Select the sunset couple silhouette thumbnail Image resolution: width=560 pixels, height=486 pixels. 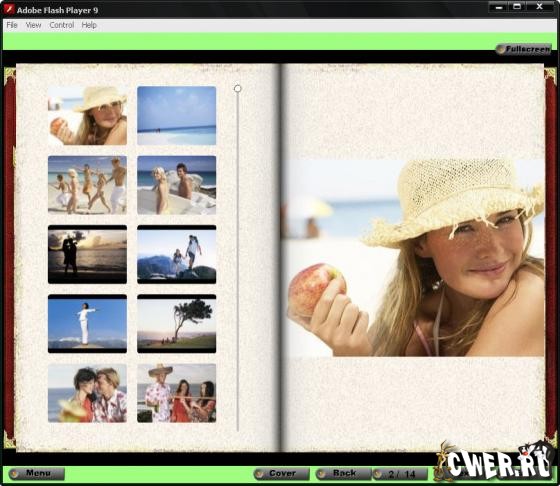pyautogui.click(x=88, y=254)
